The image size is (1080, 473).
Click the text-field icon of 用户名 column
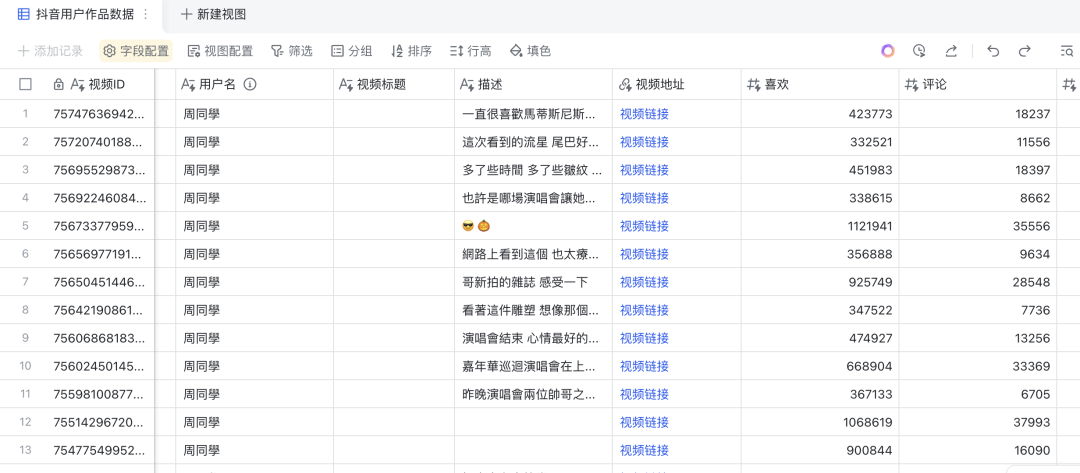187,84
